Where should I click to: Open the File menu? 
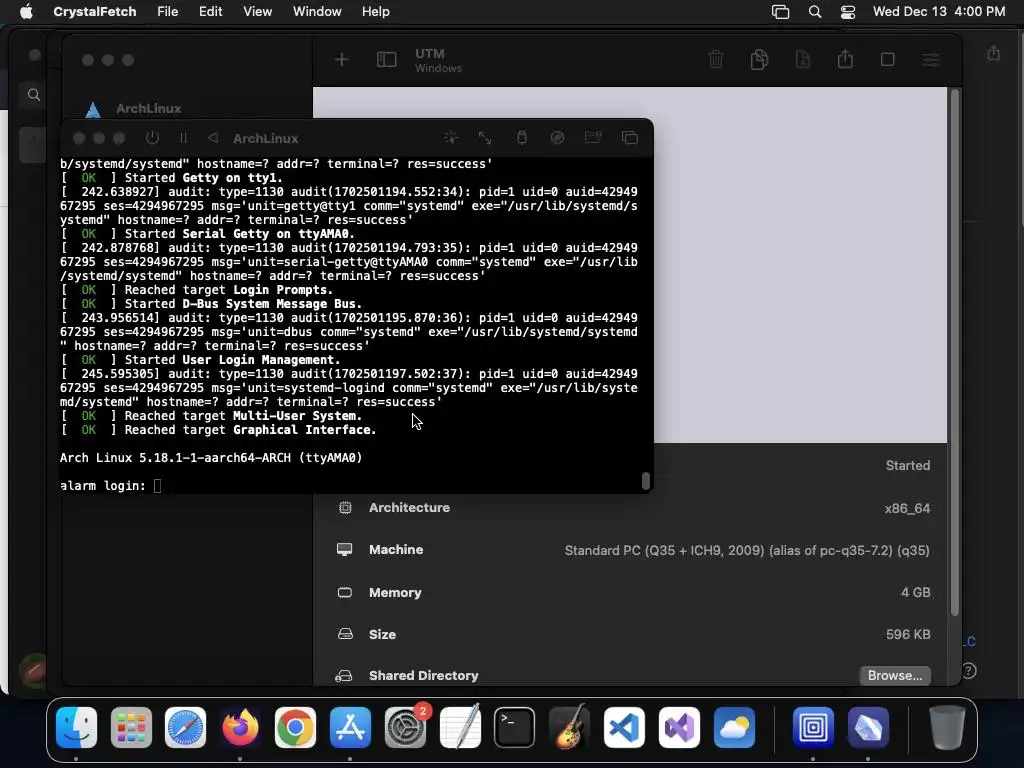(168, 12)
